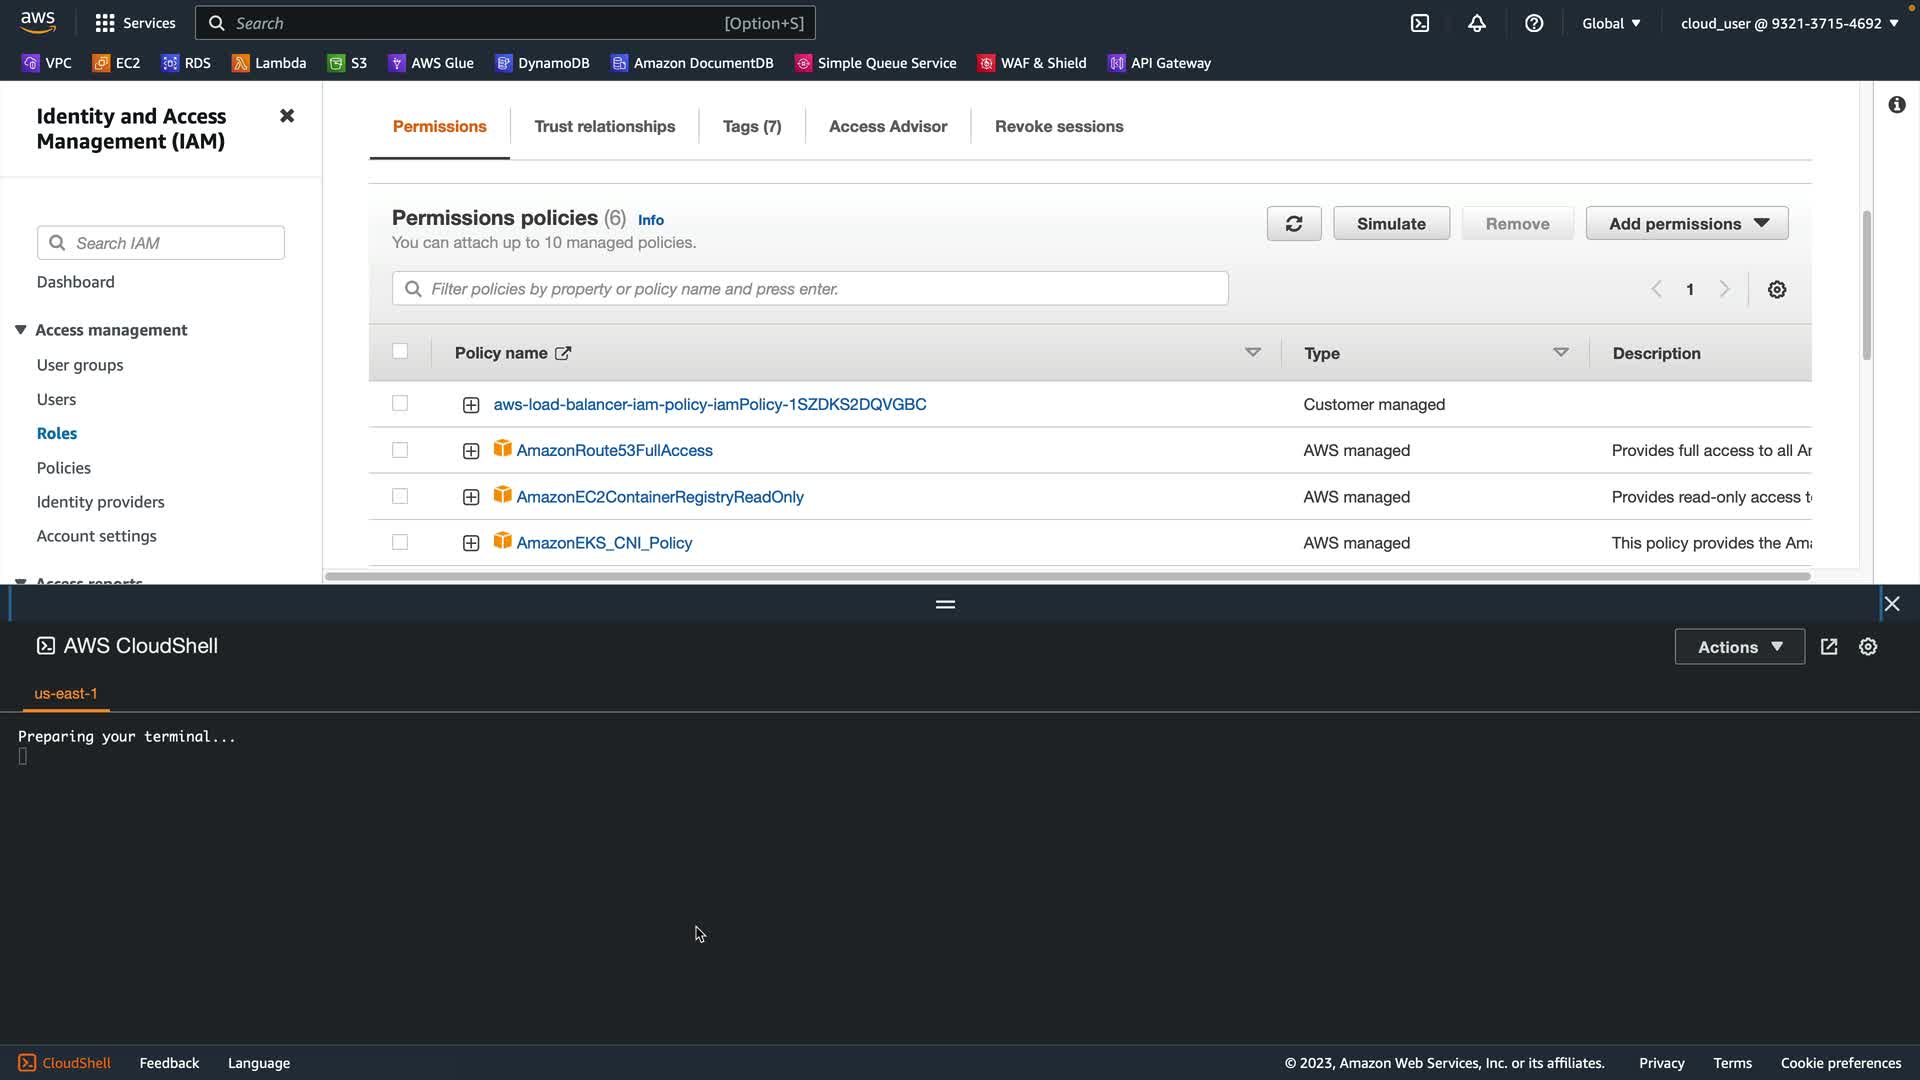1920x1080 pixels.
Task: Expand the AmazonEC2ContainerRegistryReadOnly policy row
Action: coord(471,497)
